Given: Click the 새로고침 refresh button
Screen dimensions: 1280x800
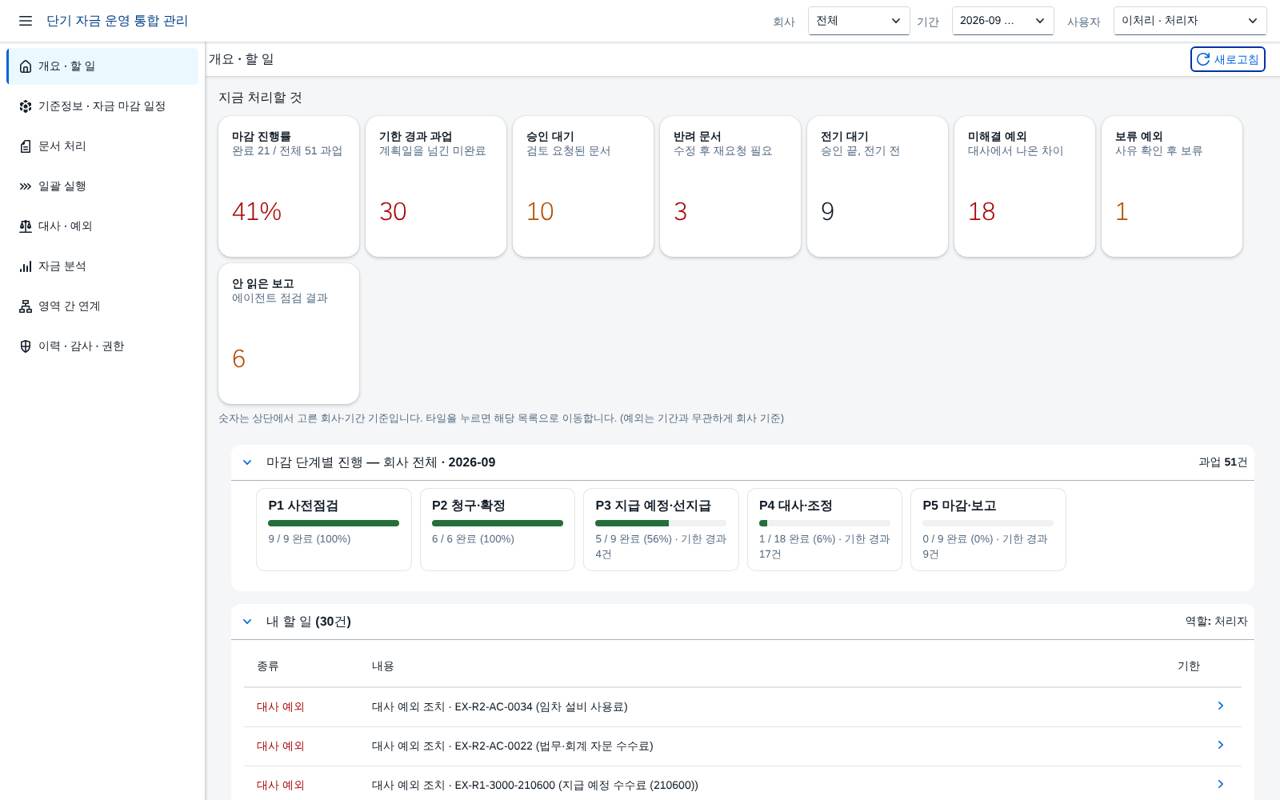Looking at the screenshot, I should click(1228, 59).
